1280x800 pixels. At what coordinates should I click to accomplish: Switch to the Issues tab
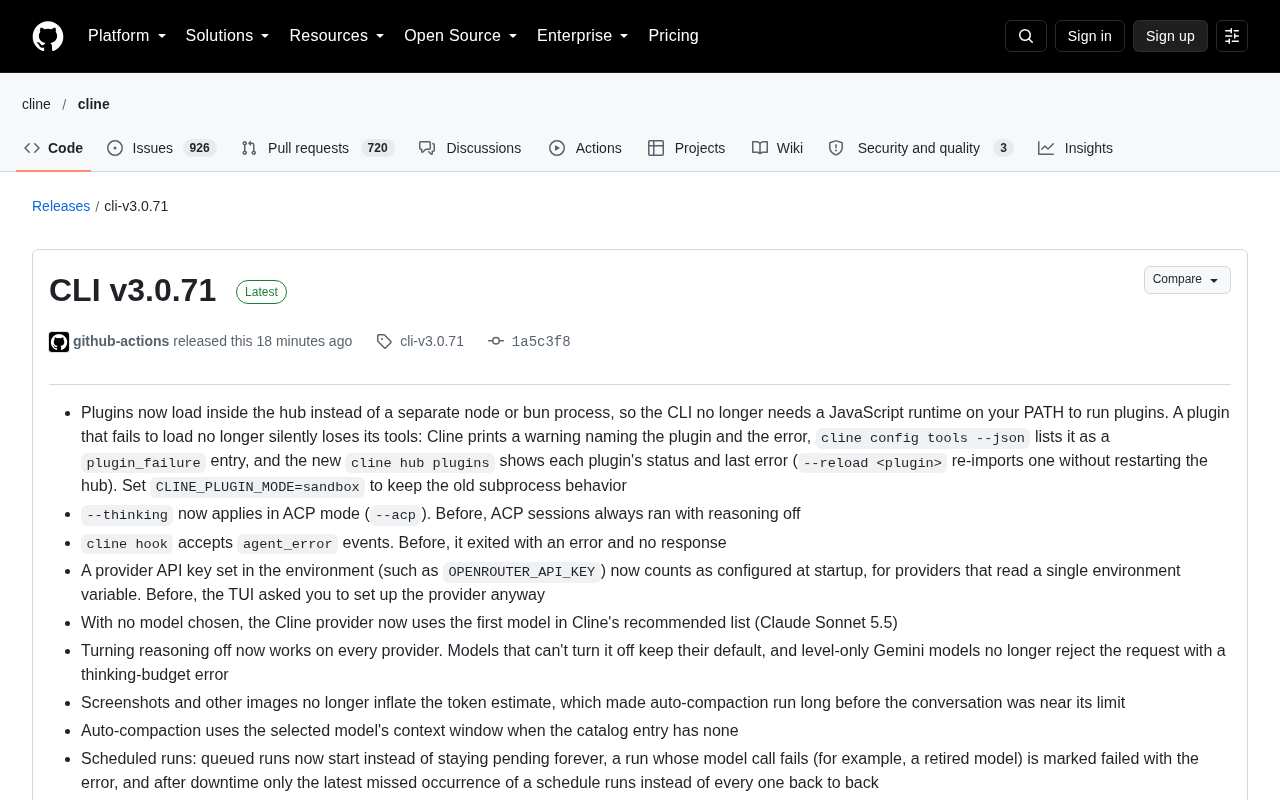(x=162, y=148)
